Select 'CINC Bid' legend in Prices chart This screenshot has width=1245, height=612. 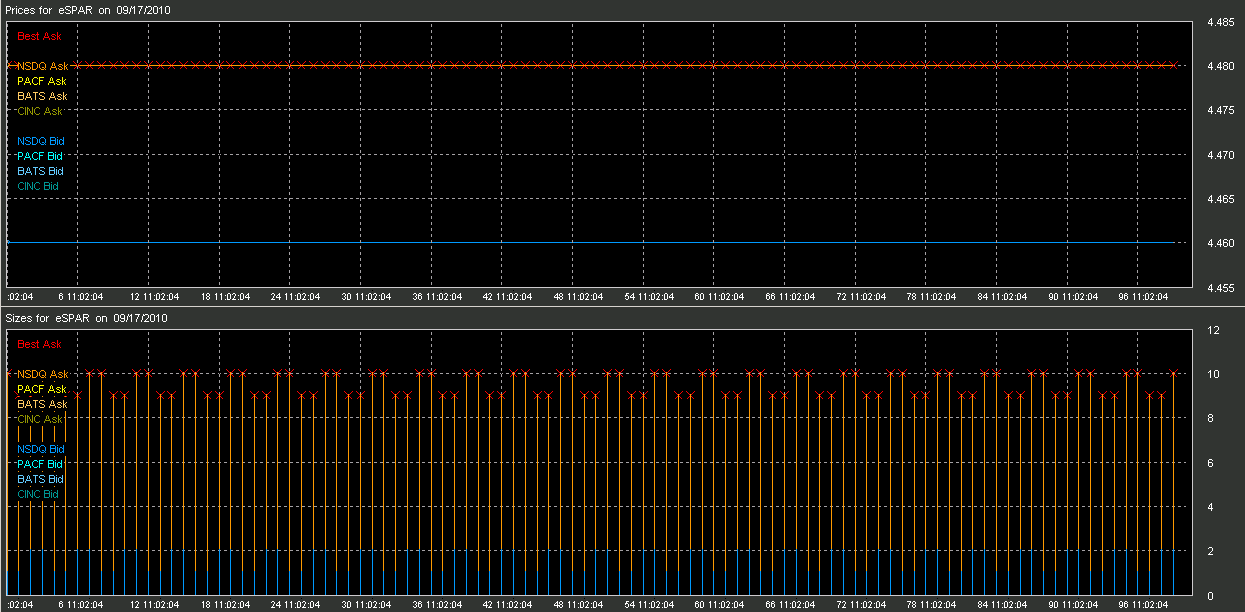38,186
